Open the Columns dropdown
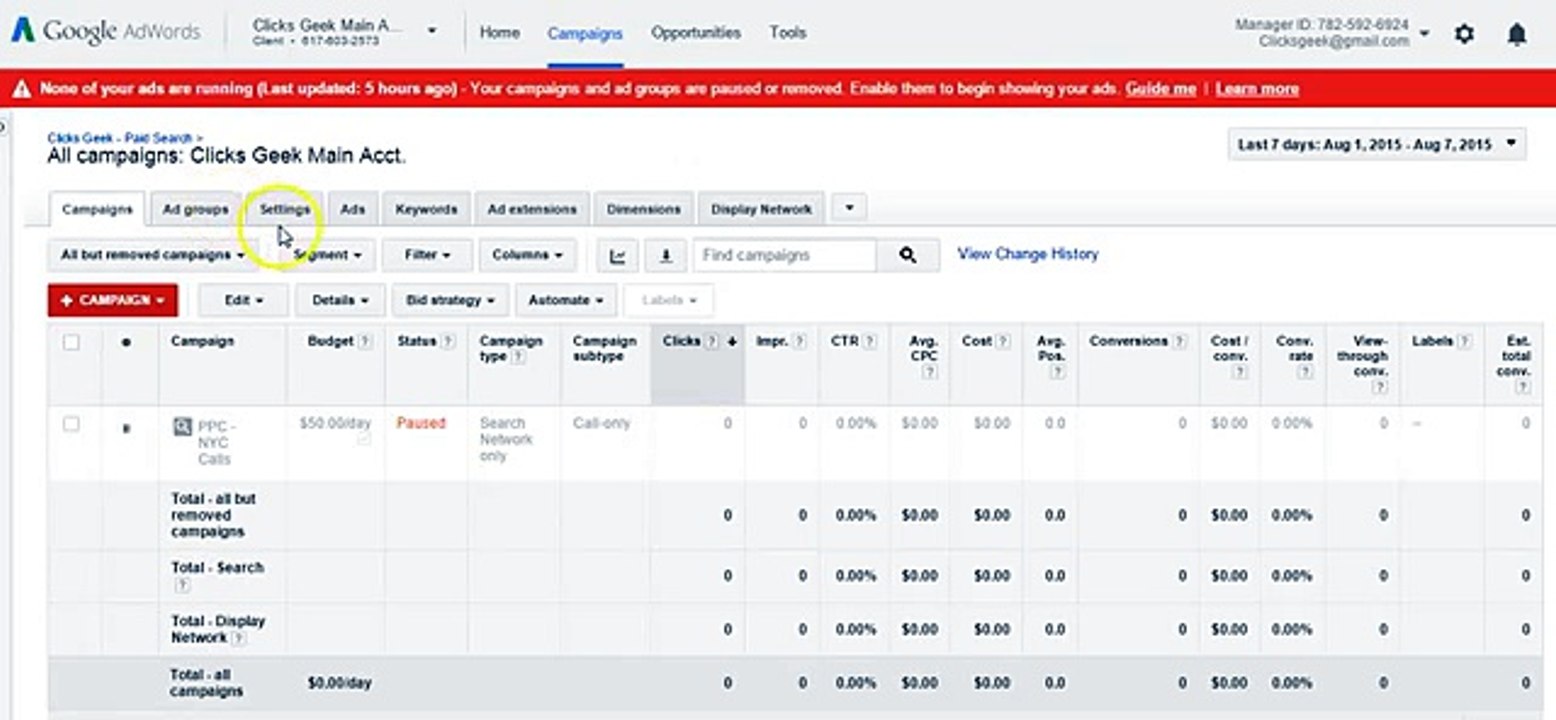This screenshot has width=1556, height=720. 528,255
